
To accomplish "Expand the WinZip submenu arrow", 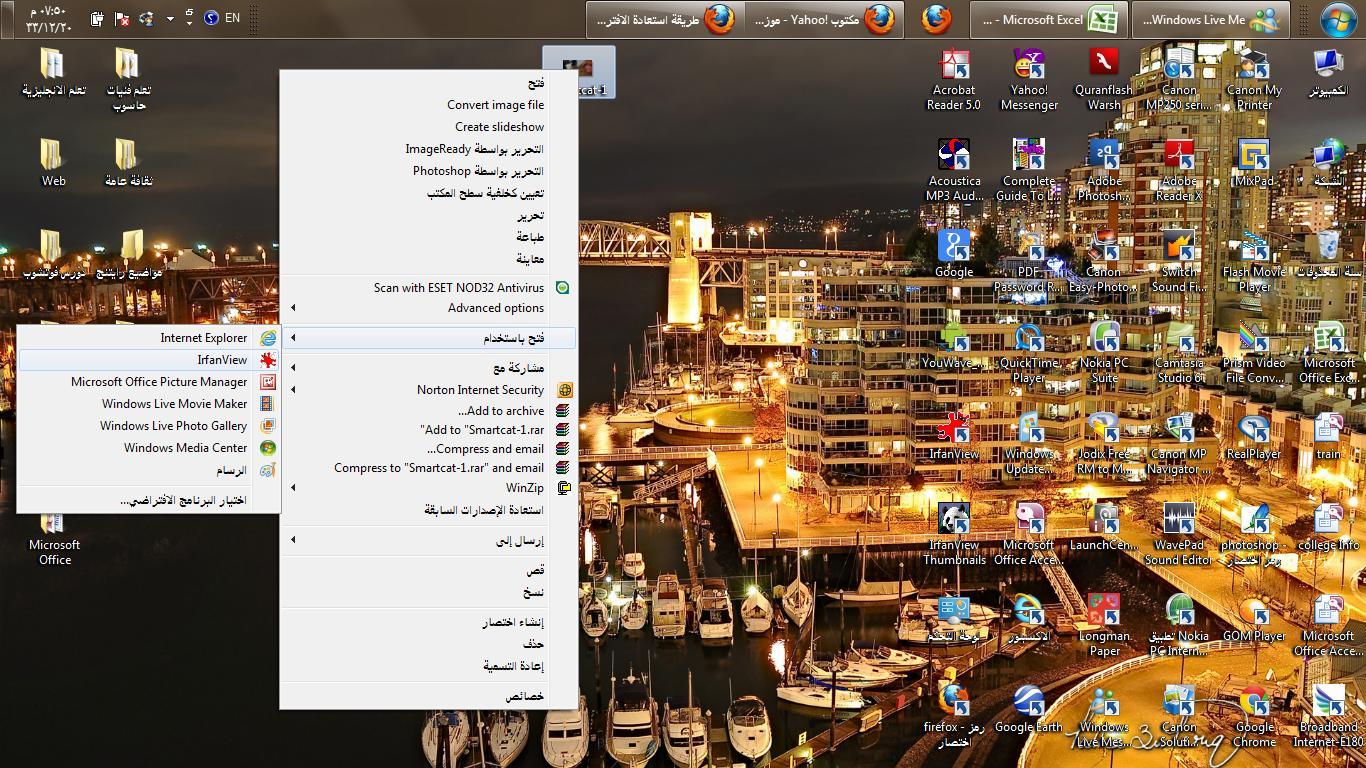I will pos(293,488).
